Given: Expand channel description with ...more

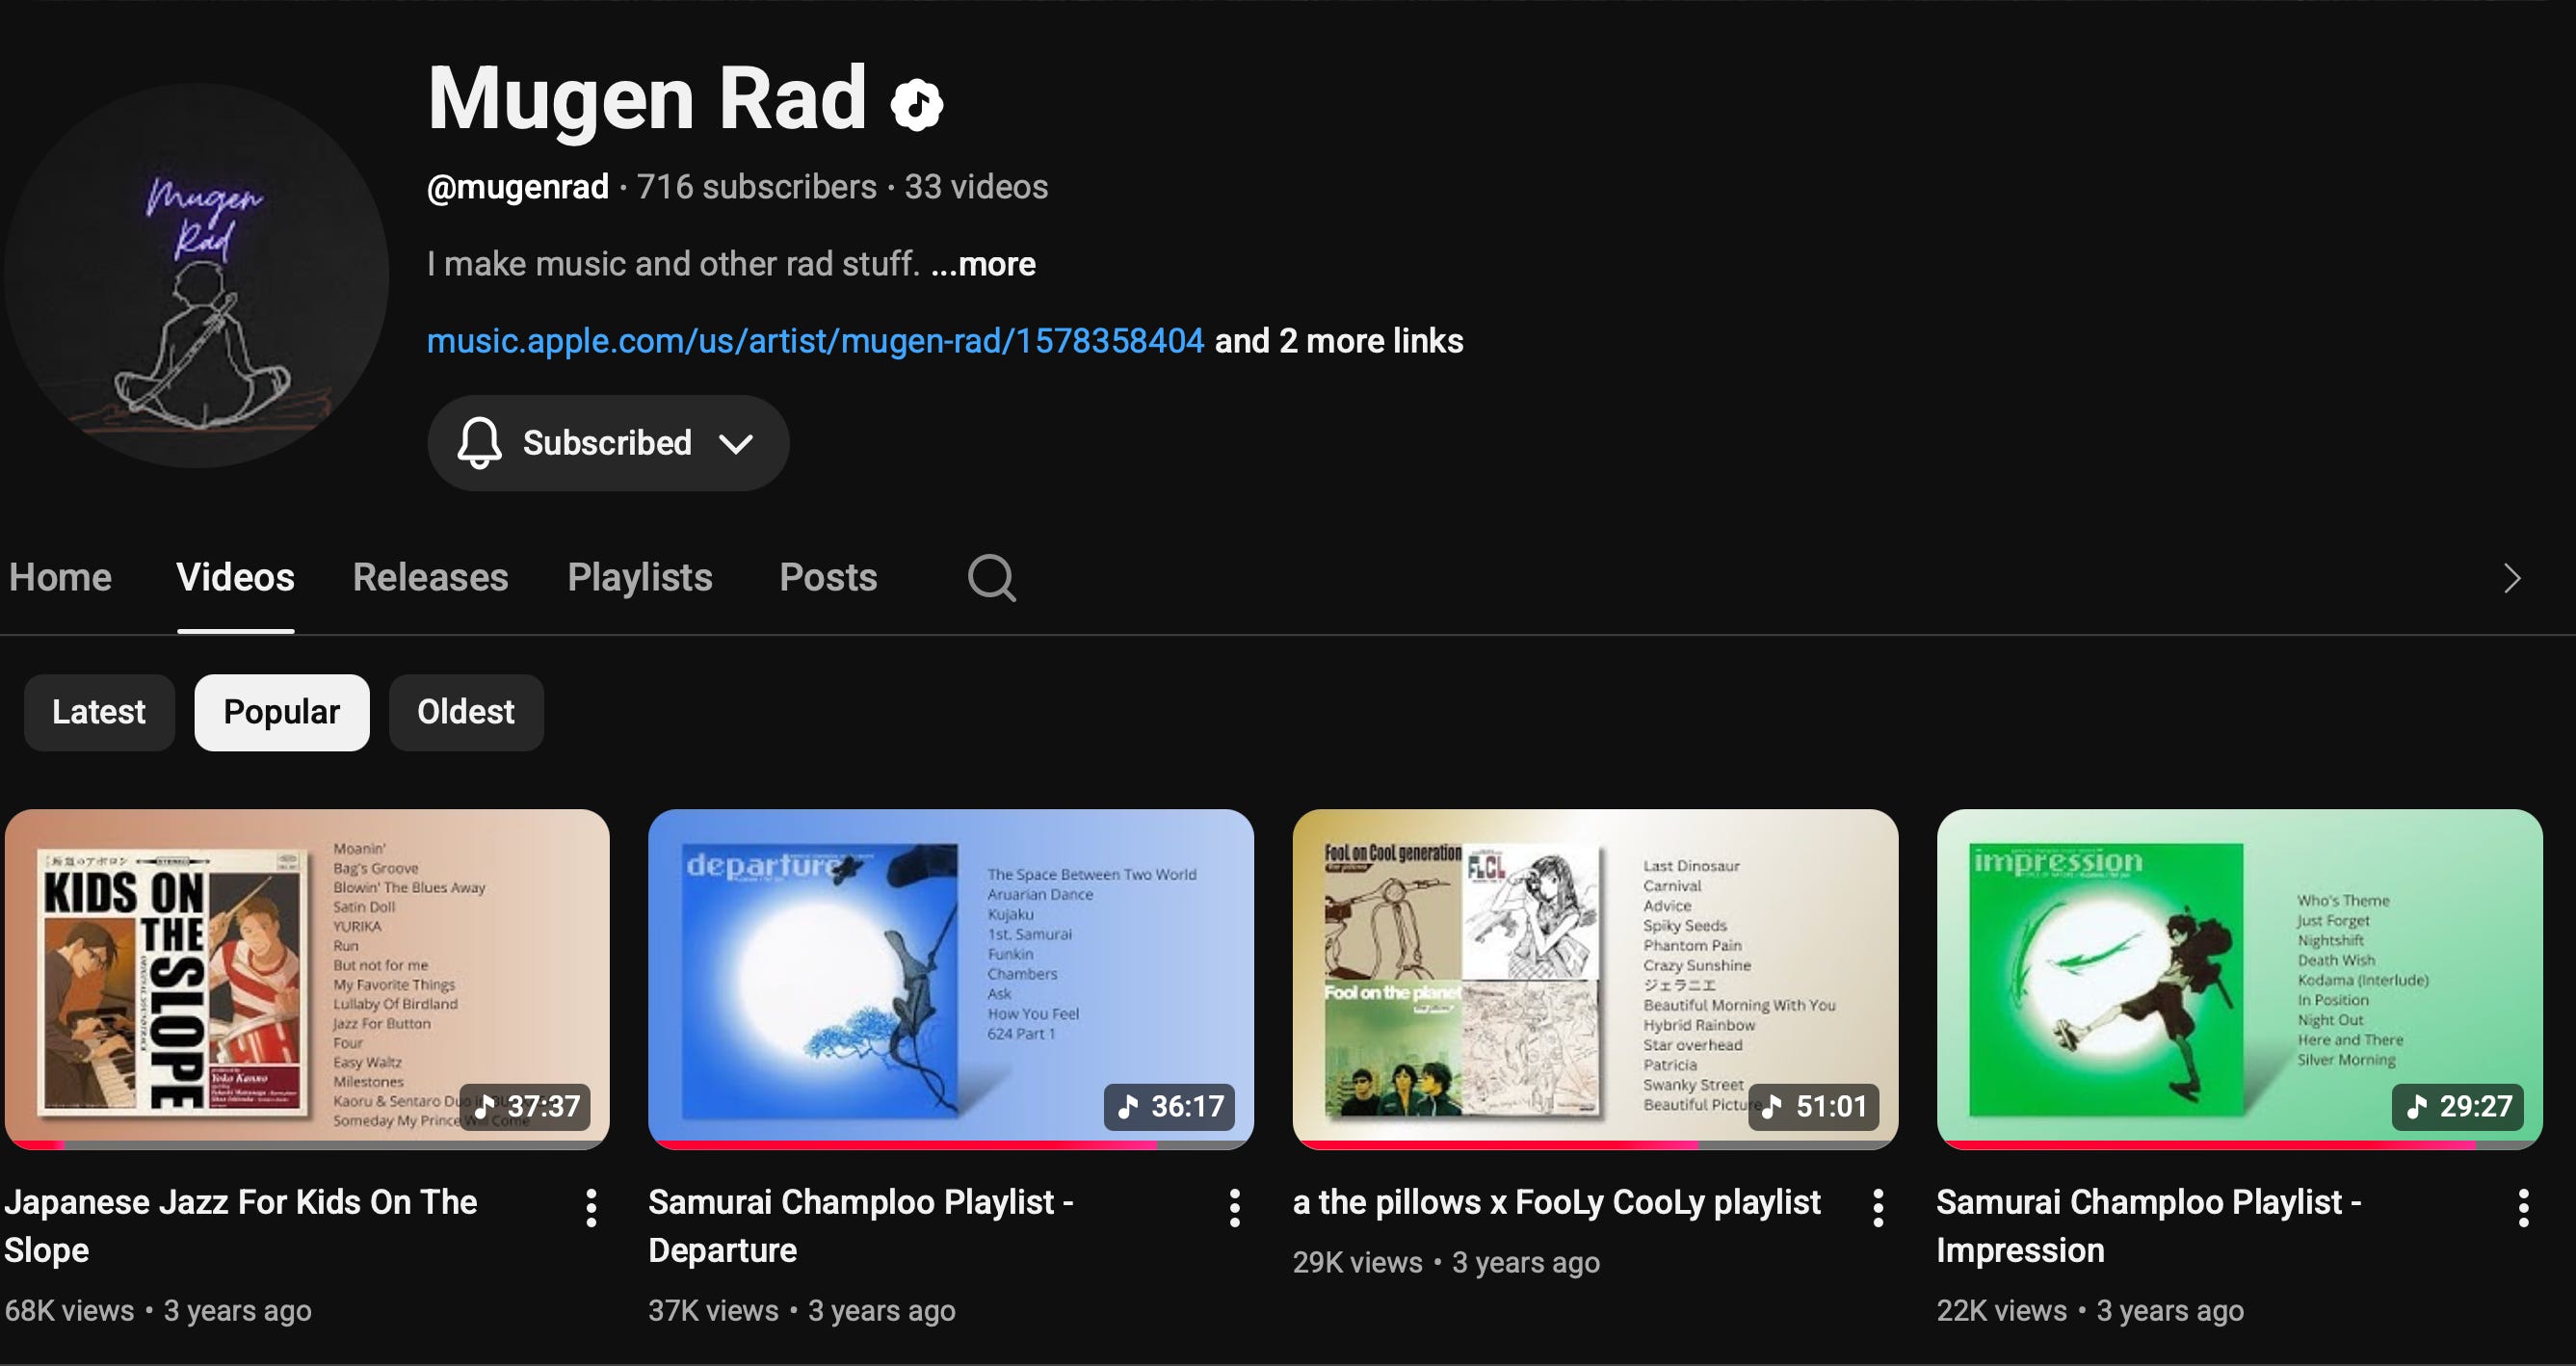Looking at the screenshot, I should [x=983, y=264].
